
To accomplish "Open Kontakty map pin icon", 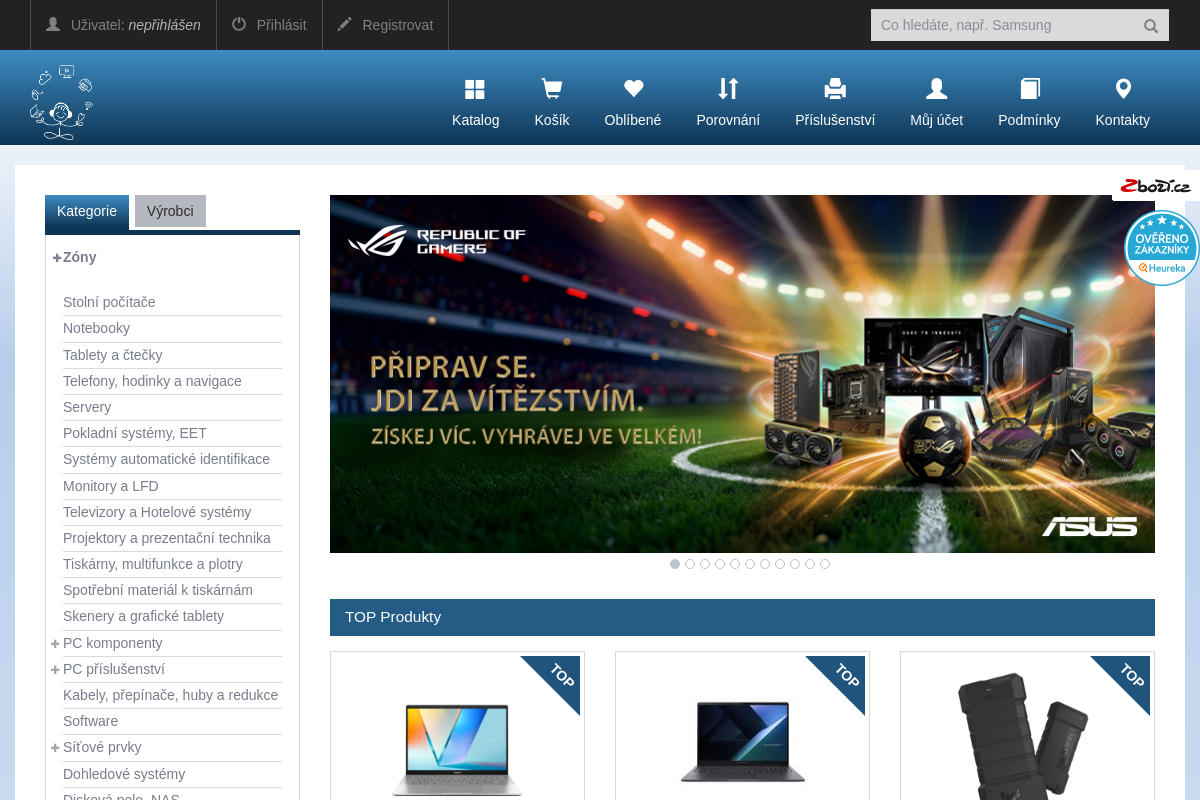I will pos(1123,89).
